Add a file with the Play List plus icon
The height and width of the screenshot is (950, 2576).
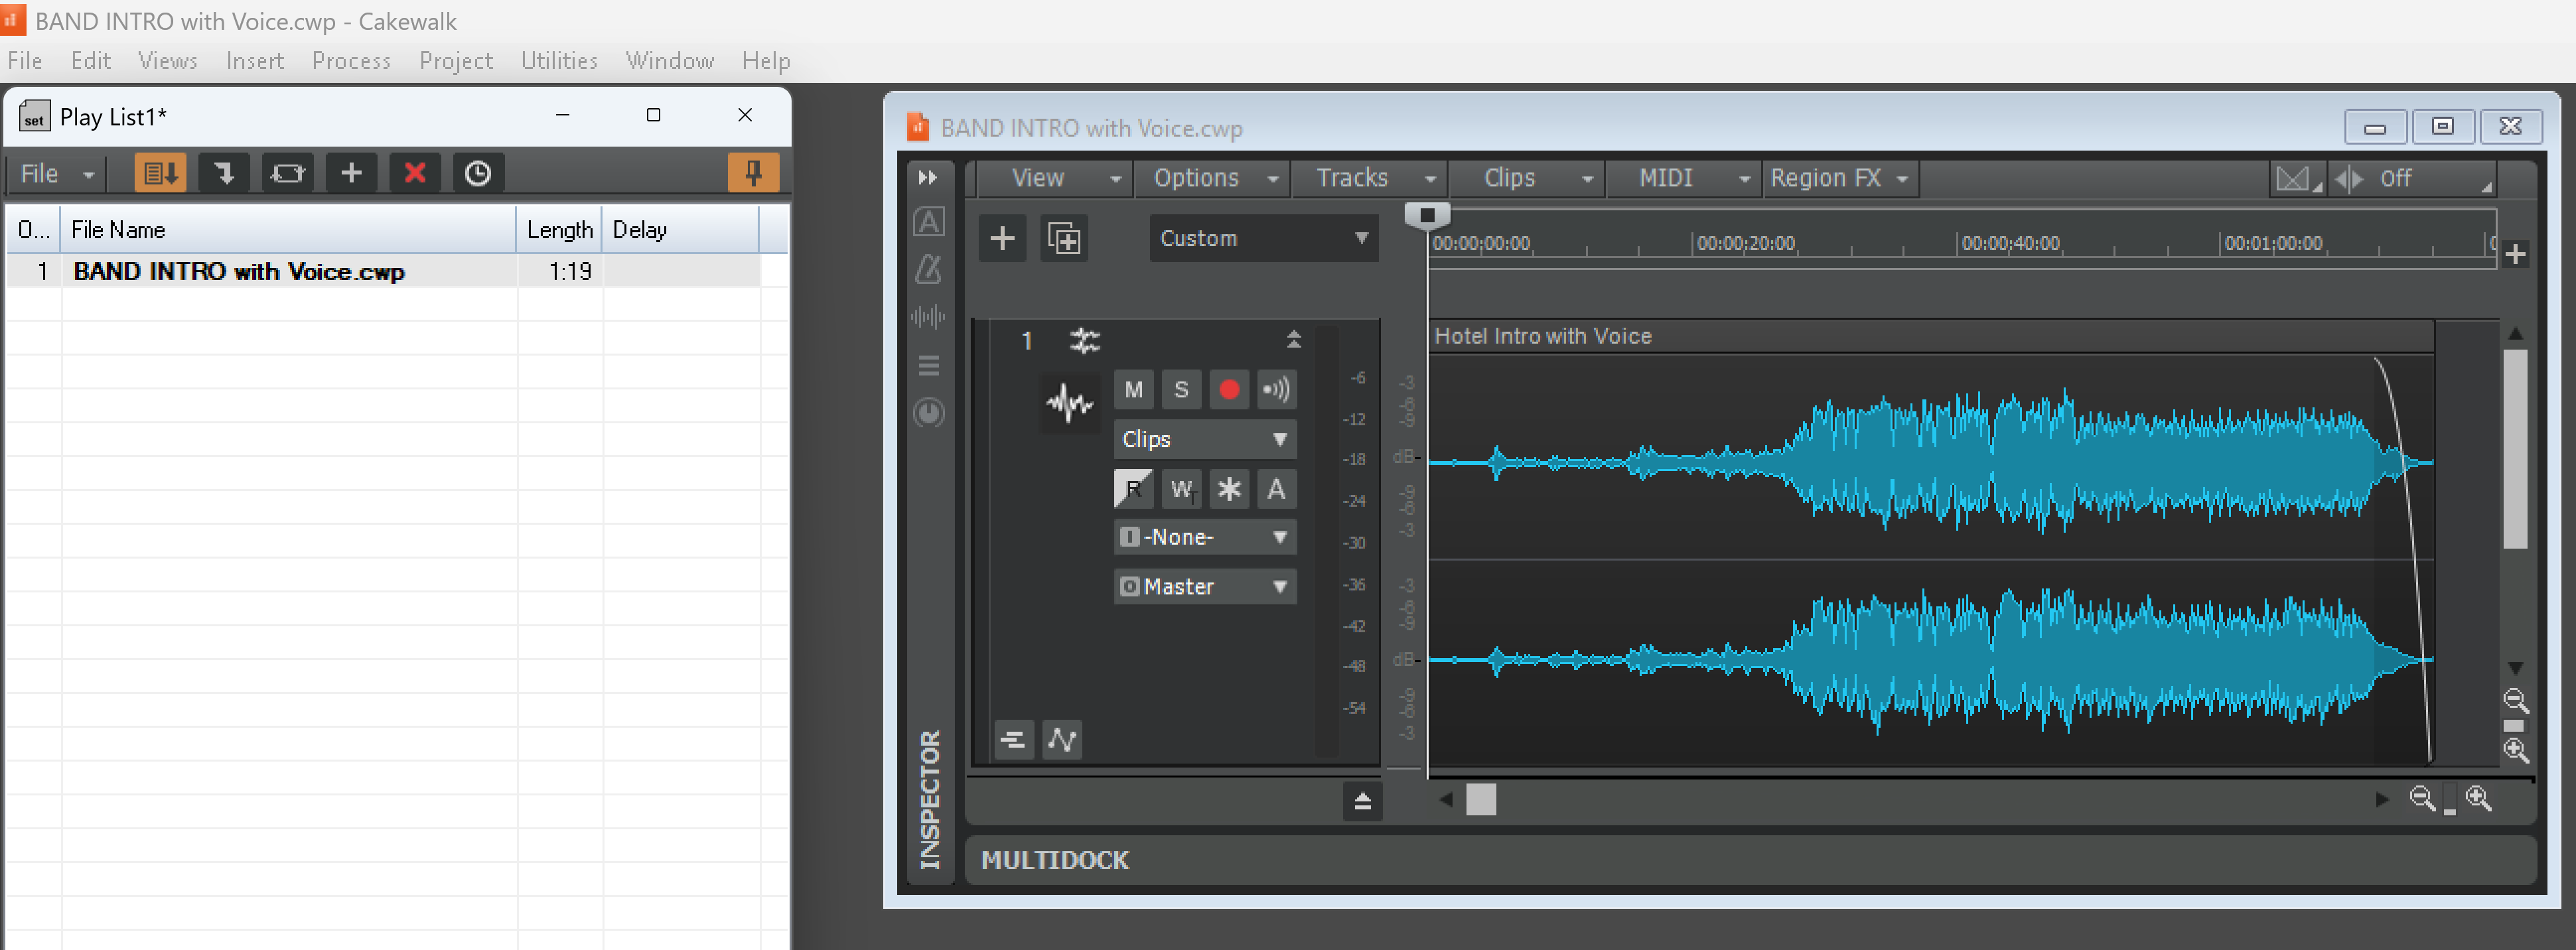[351, 173]
